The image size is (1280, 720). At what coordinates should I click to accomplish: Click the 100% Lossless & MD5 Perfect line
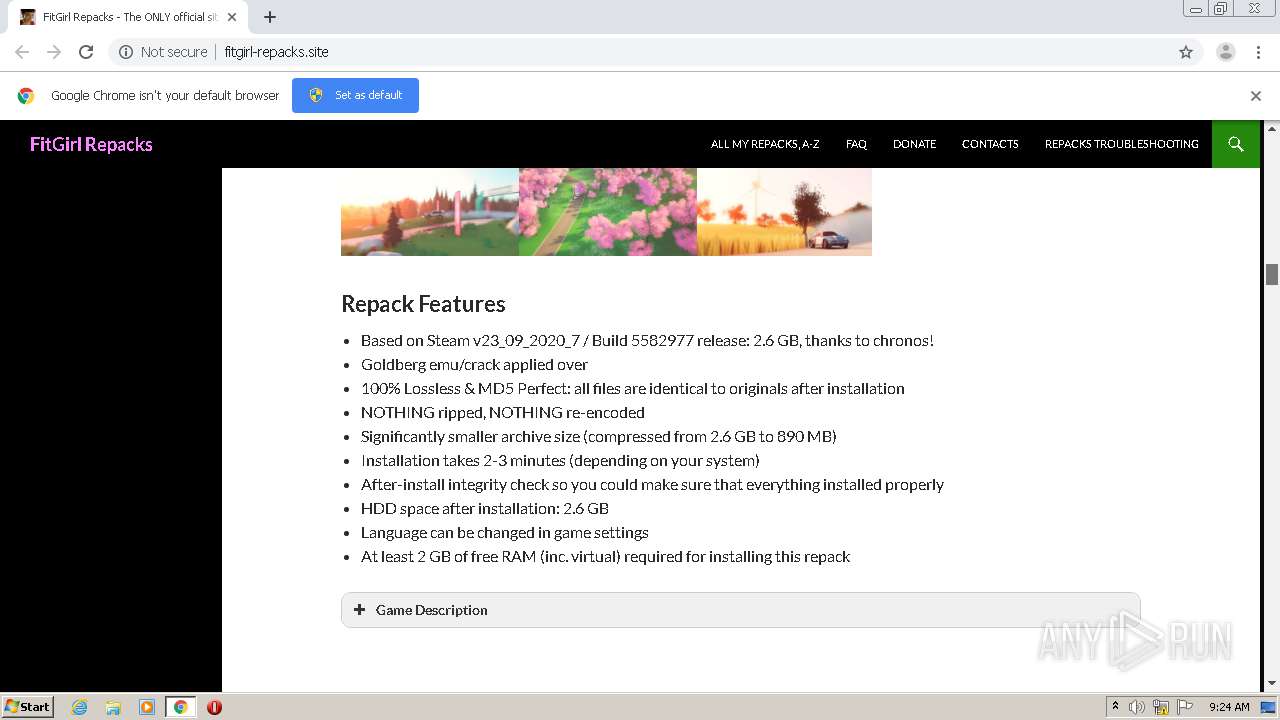(632, 388)
